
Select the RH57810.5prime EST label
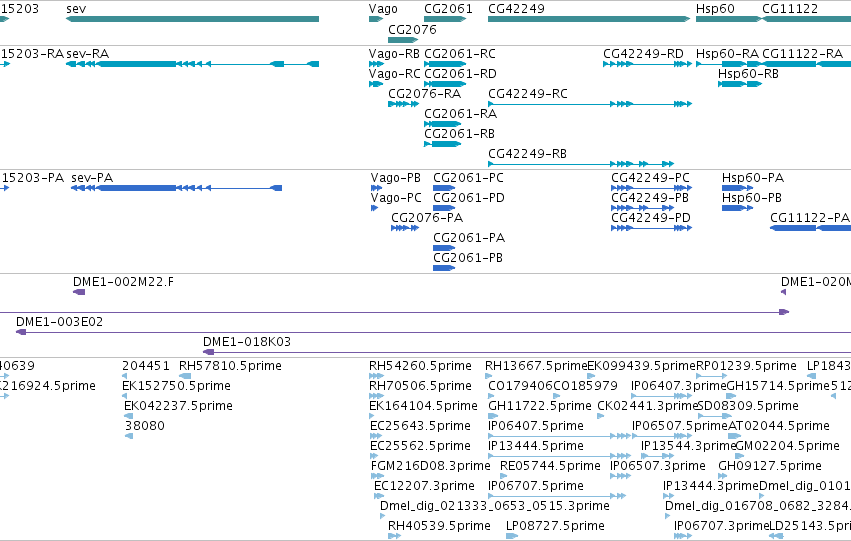coord(230,366)
